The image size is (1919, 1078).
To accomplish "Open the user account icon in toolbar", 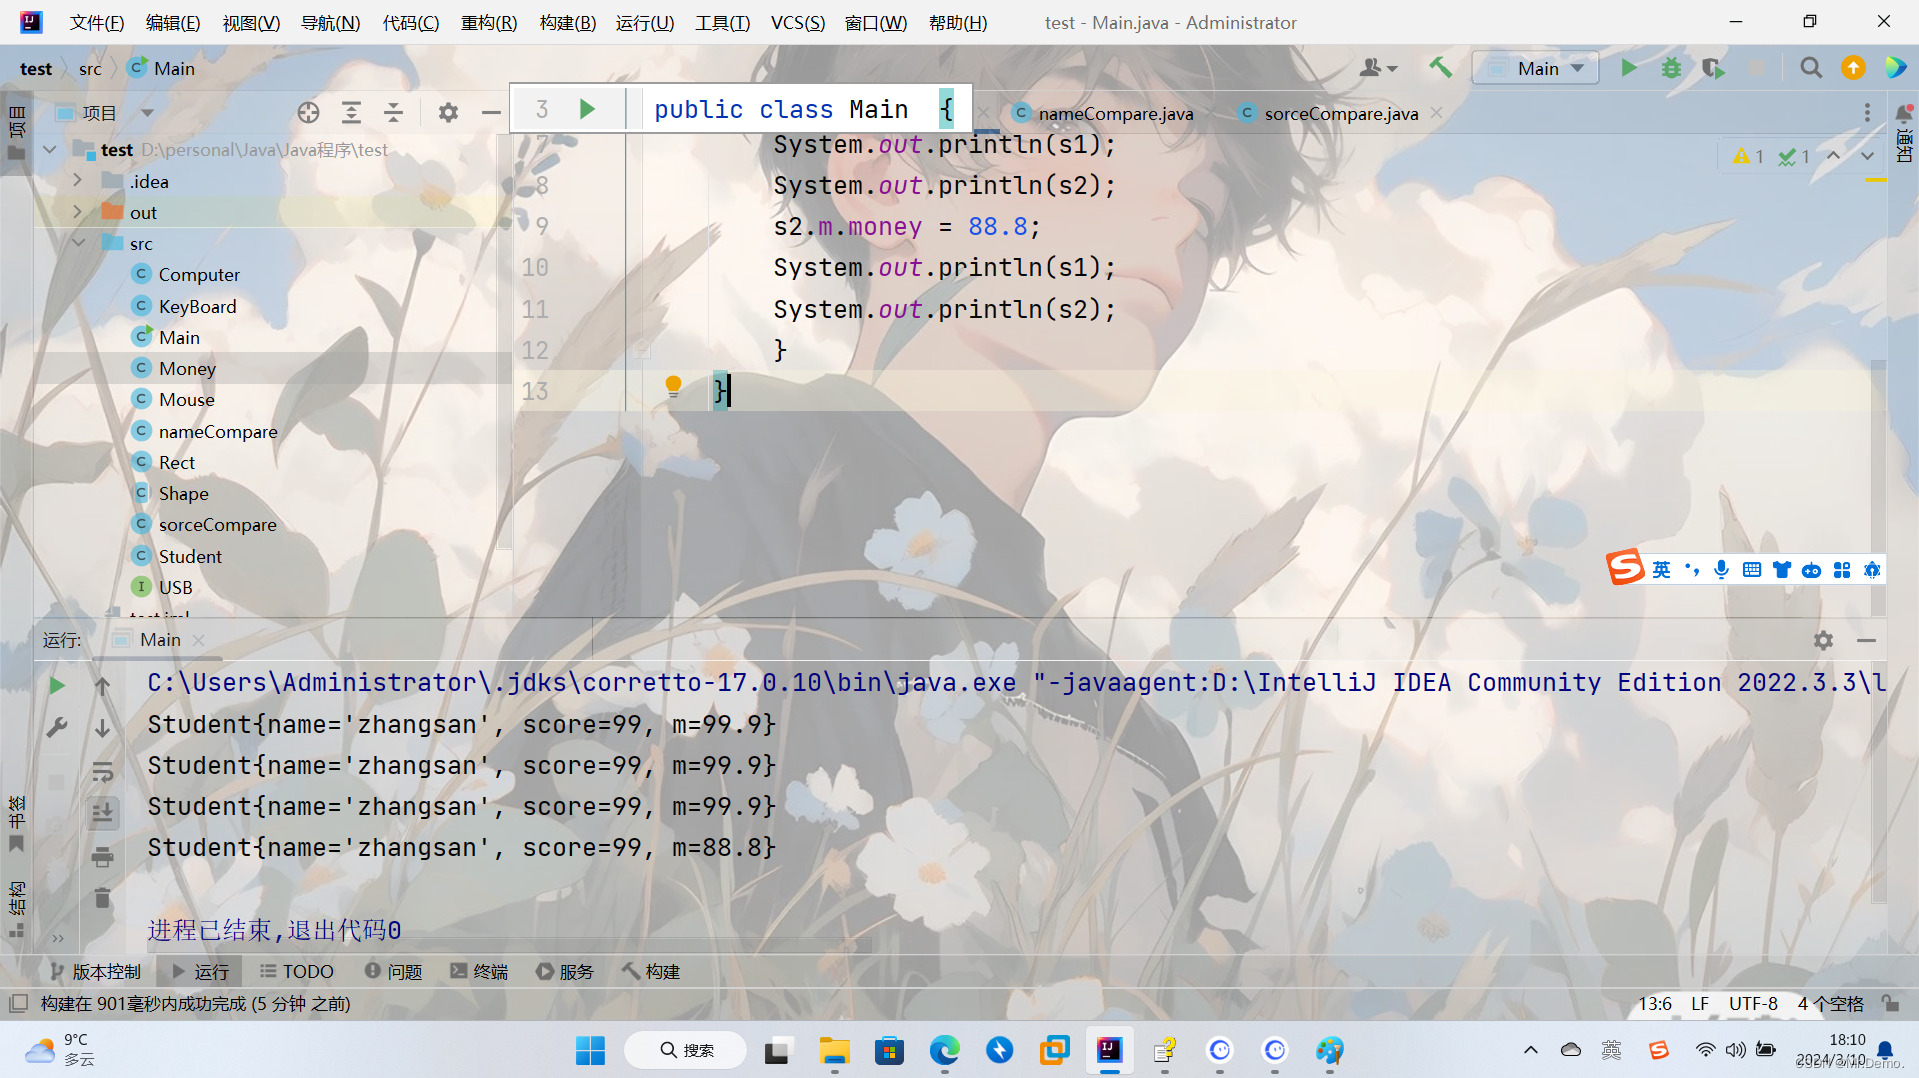I will [1378, 68].
